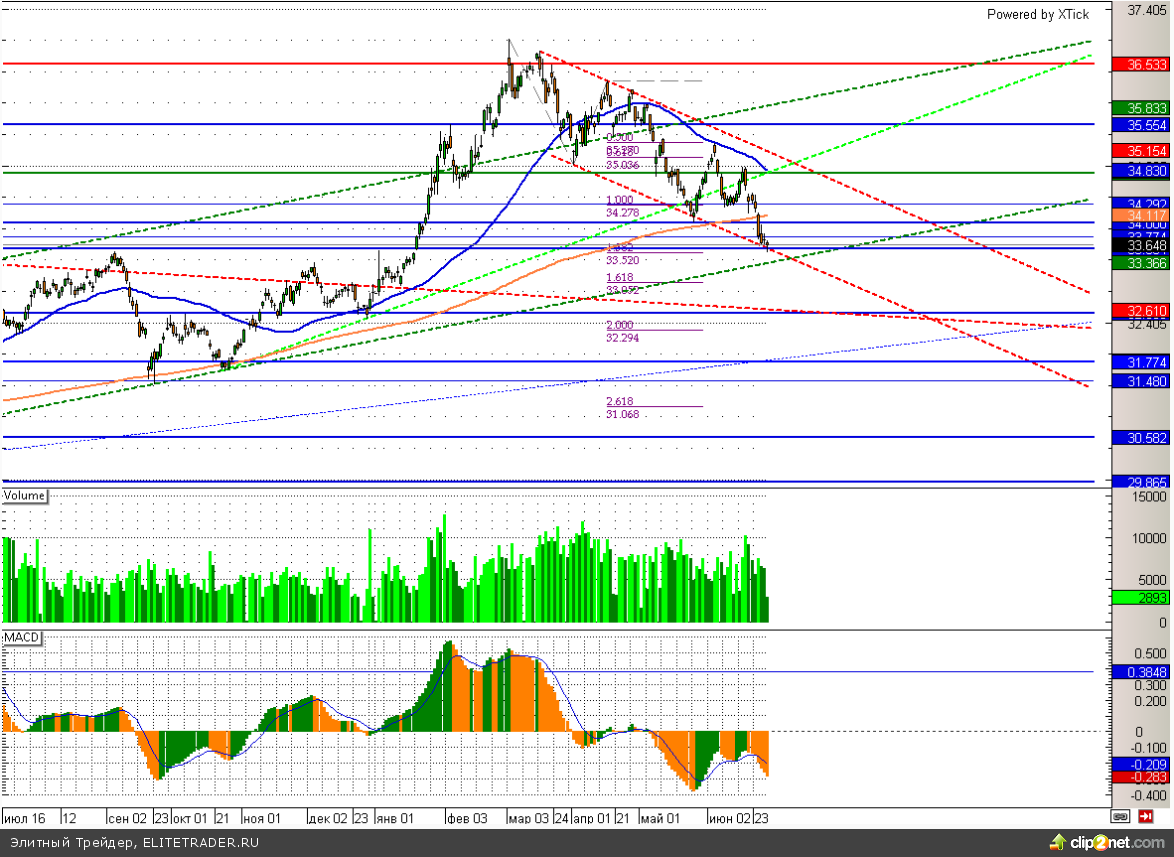Click the 'фев 03' date on time axis

[x=466, y=817]
